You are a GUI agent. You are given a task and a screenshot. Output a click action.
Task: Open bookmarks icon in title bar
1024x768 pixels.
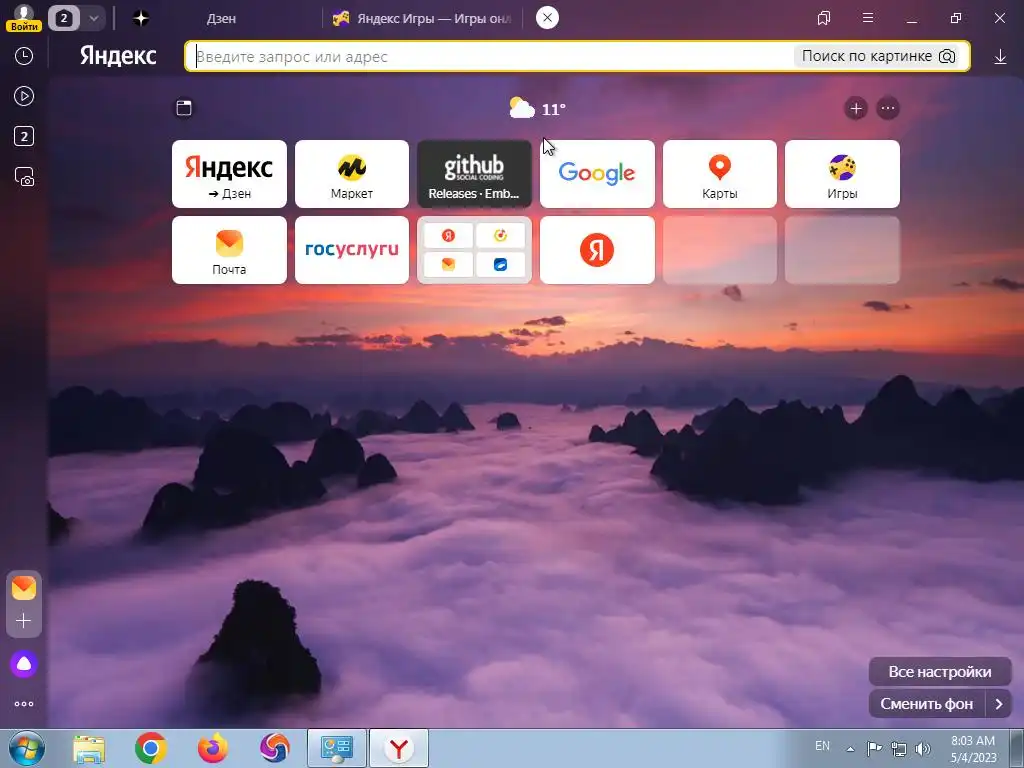[824, 18]
